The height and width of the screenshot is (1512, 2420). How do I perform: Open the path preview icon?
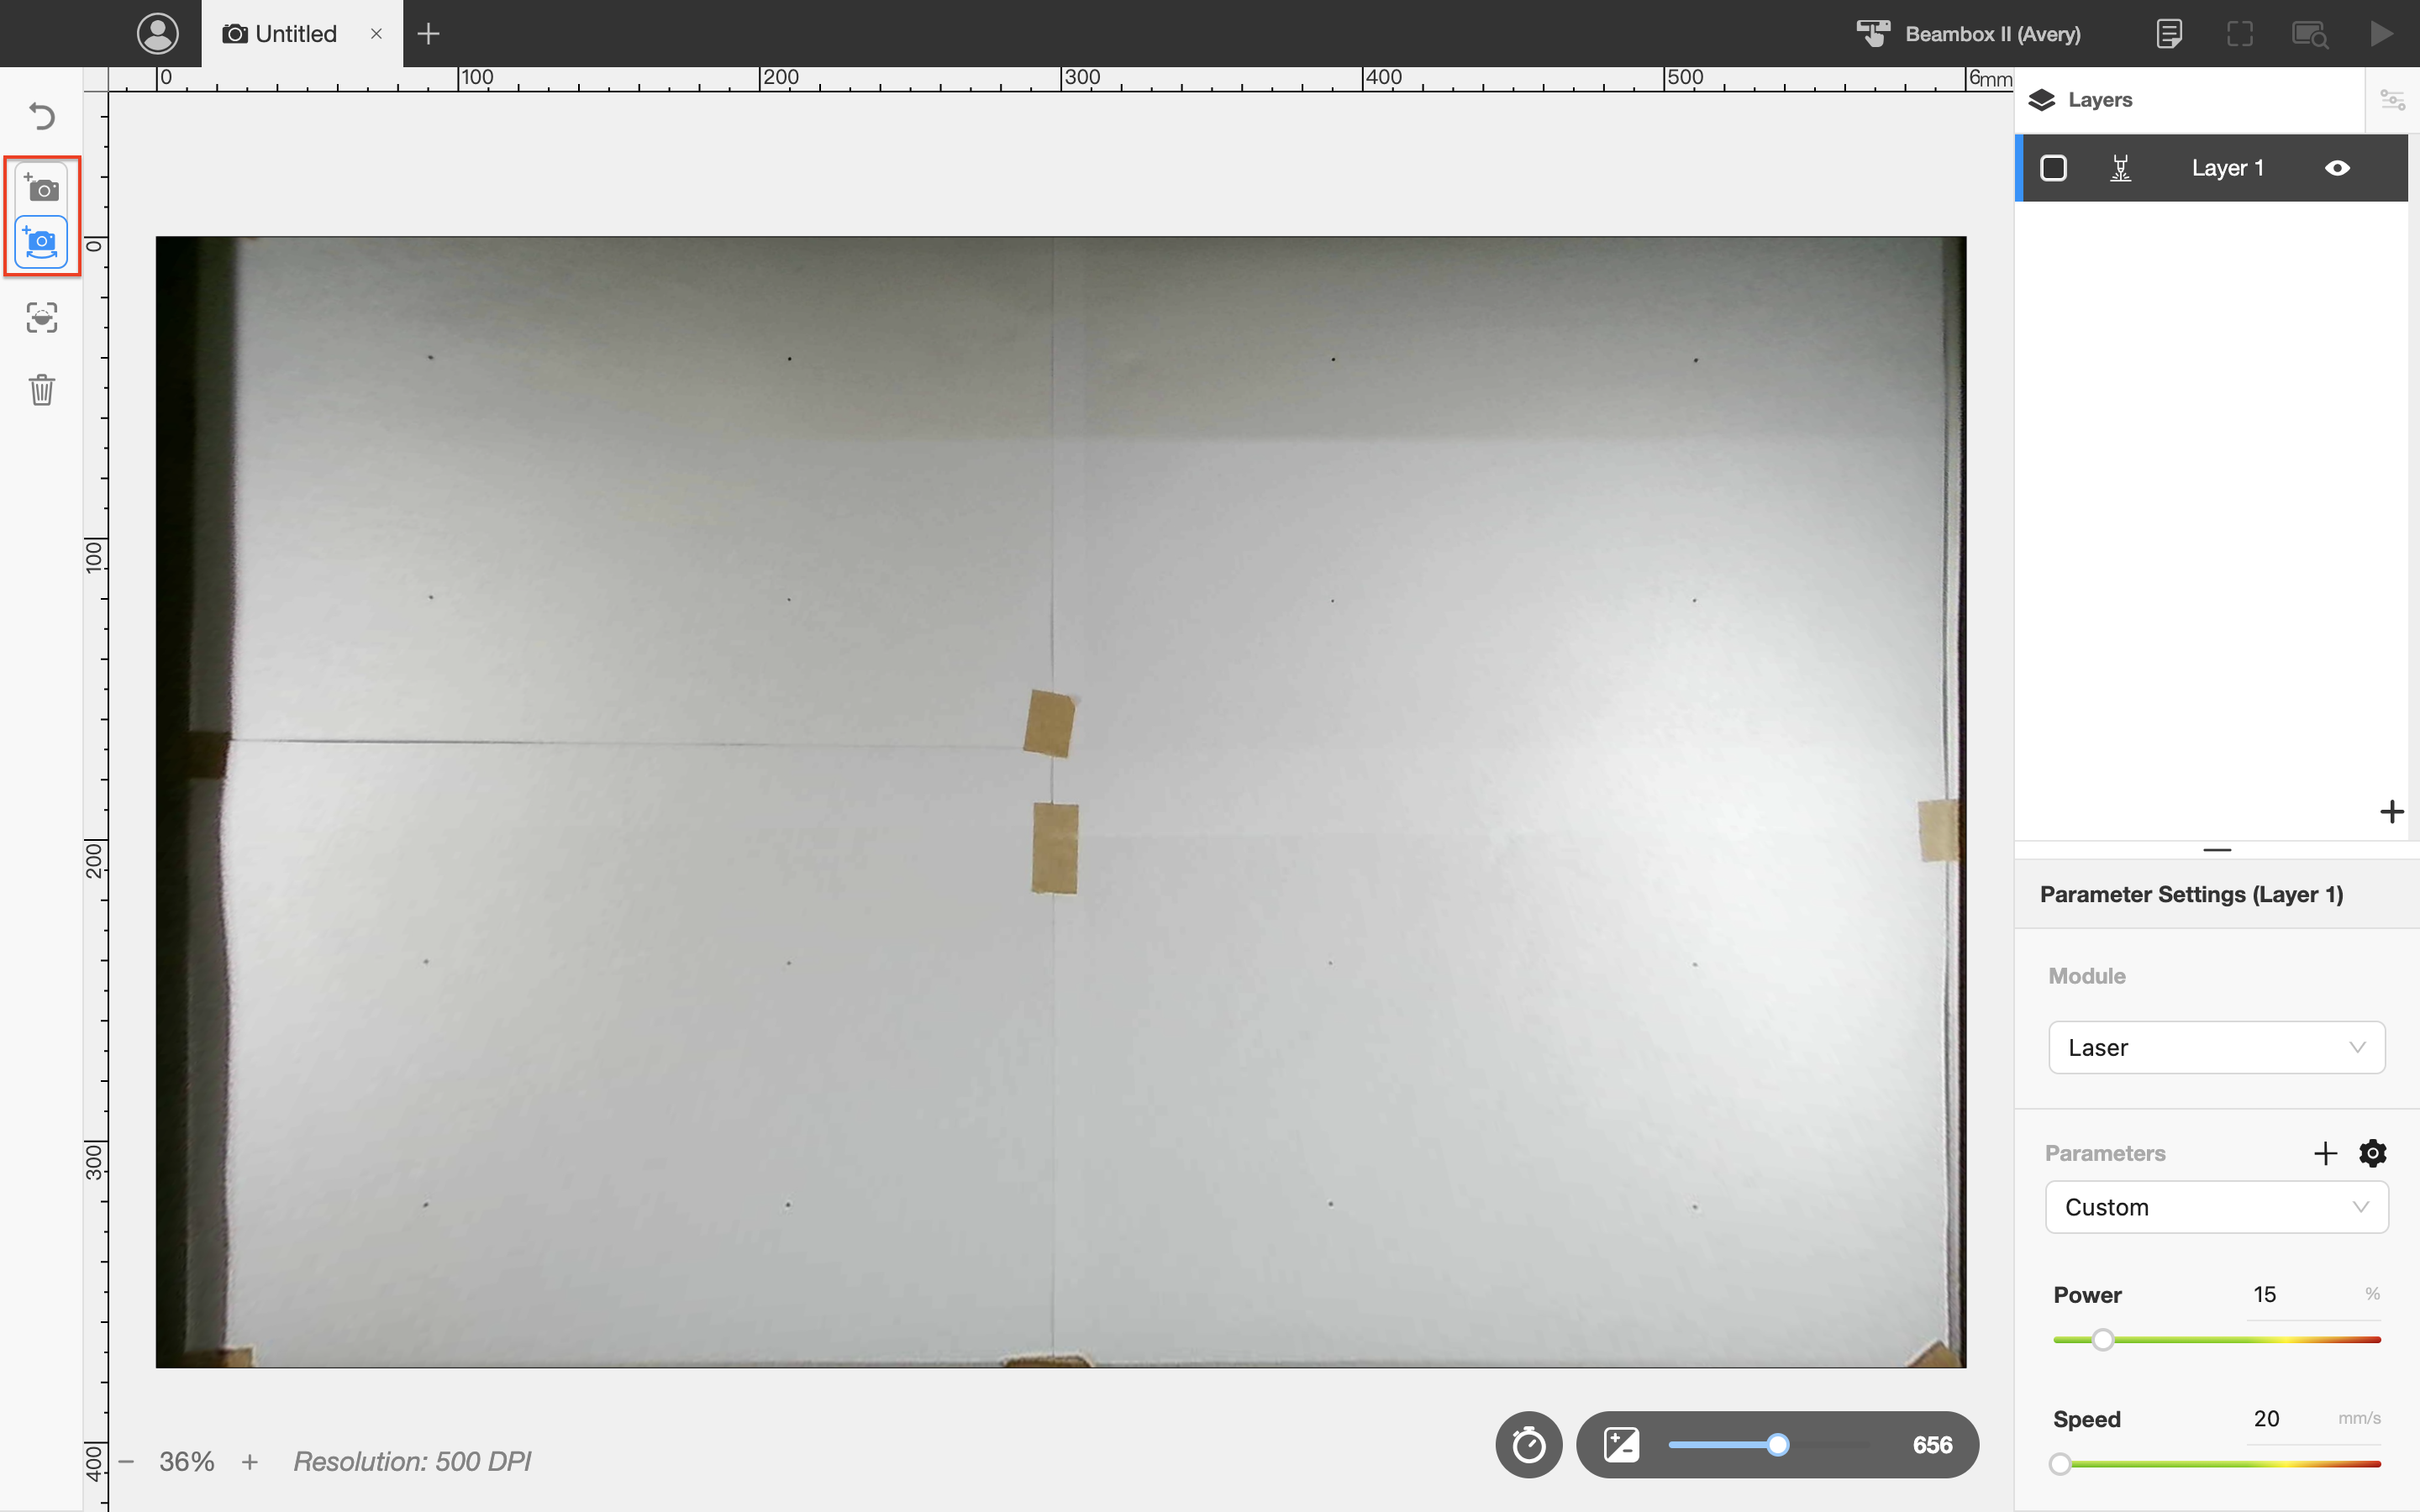pos(2310,33)
